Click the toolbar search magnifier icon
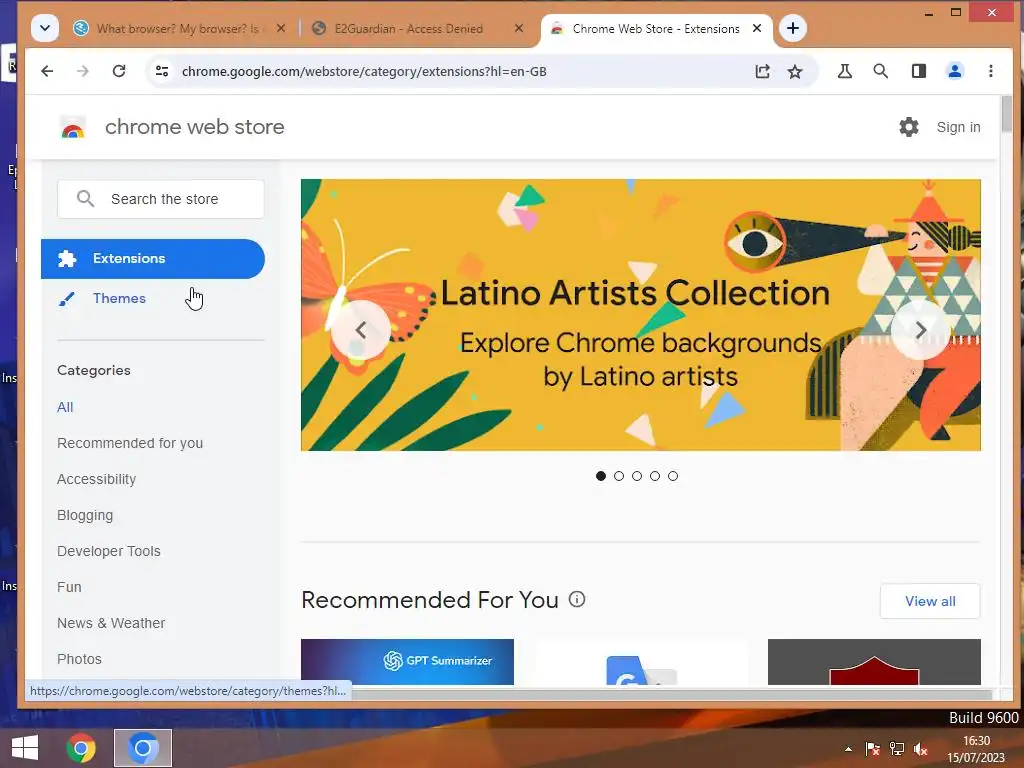This screenshot has width=1024, height=768. point(880,71)
